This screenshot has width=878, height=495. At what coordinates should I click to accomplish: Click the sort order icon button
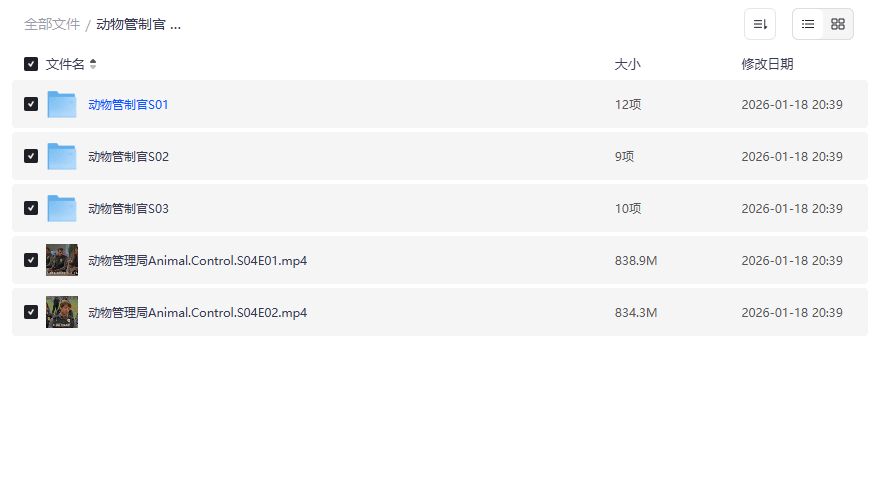(760, 24)
